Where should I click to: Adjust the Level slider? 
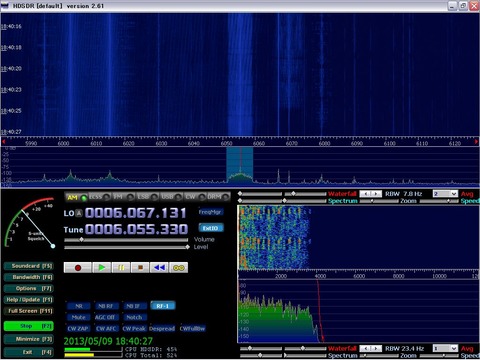[x=126, y=247]
